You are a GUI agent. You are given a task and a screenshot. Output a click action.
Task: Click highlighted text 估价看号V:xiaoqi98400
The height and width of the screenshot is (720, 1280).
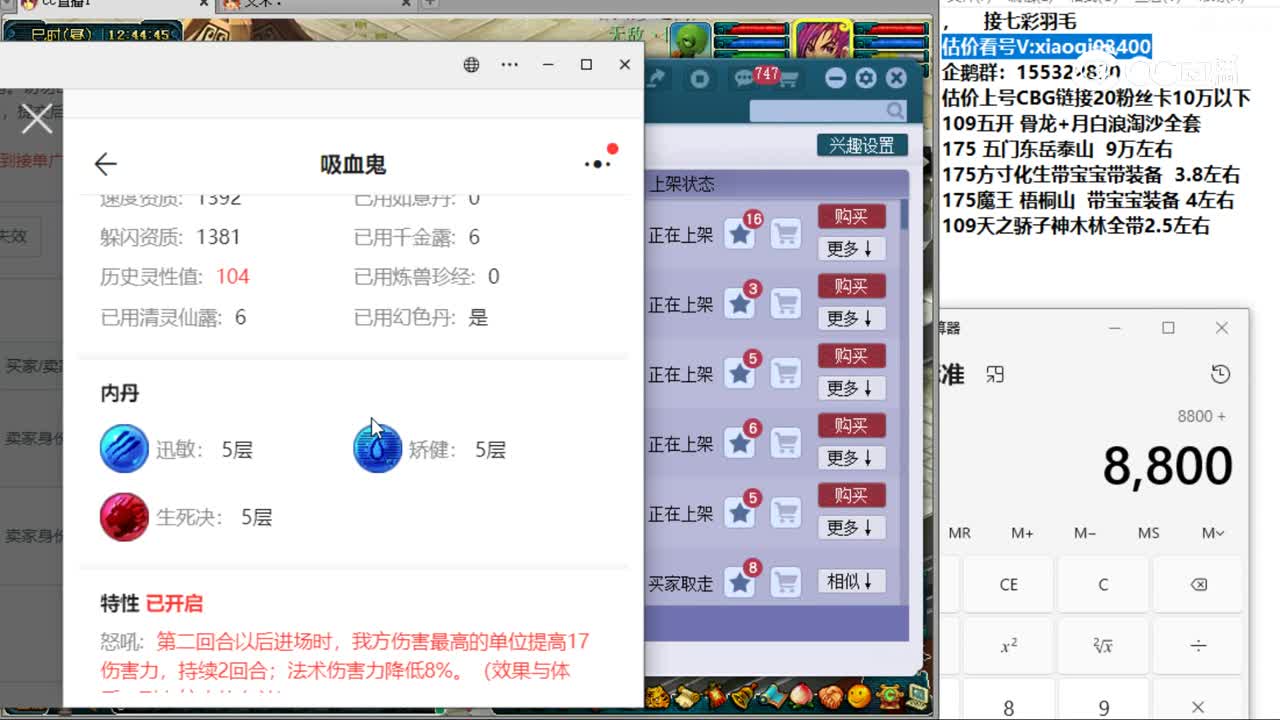1047,46
